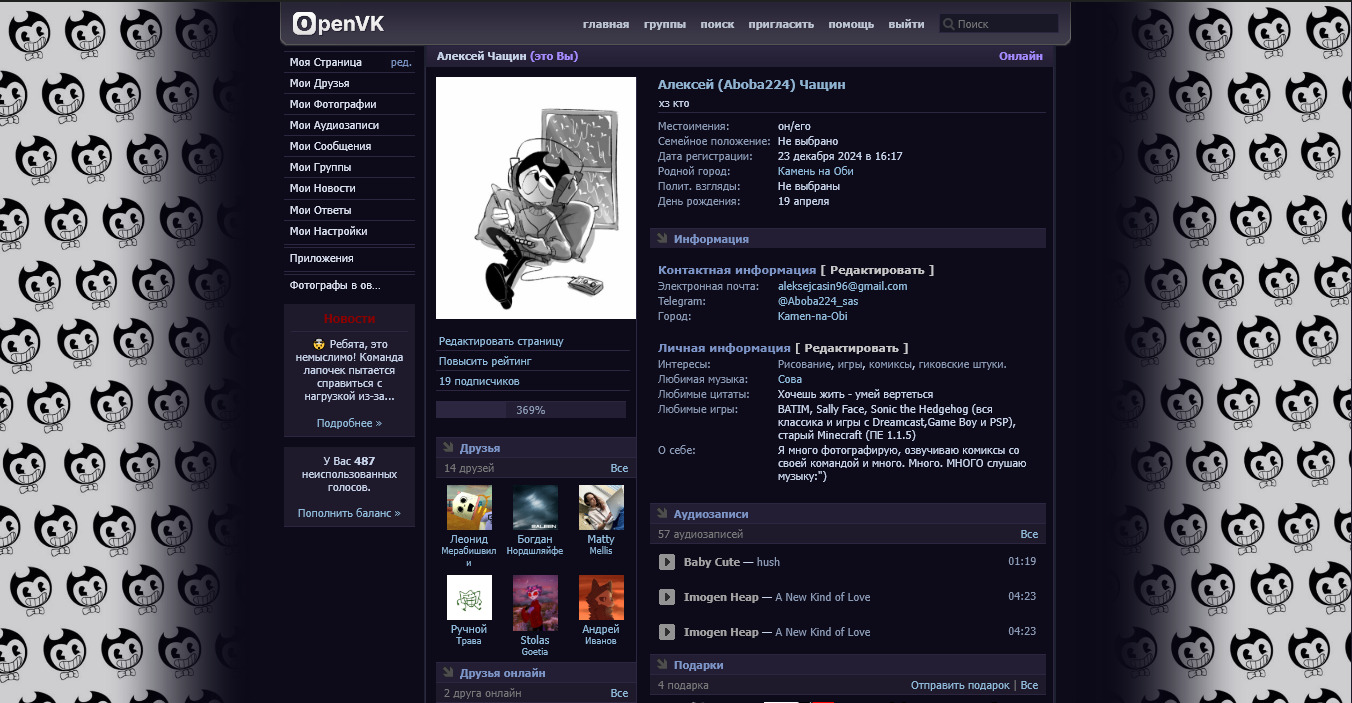Click Все in the Друзья section
The width and height of the screenshot is (1352, 703).
(619, 468)
